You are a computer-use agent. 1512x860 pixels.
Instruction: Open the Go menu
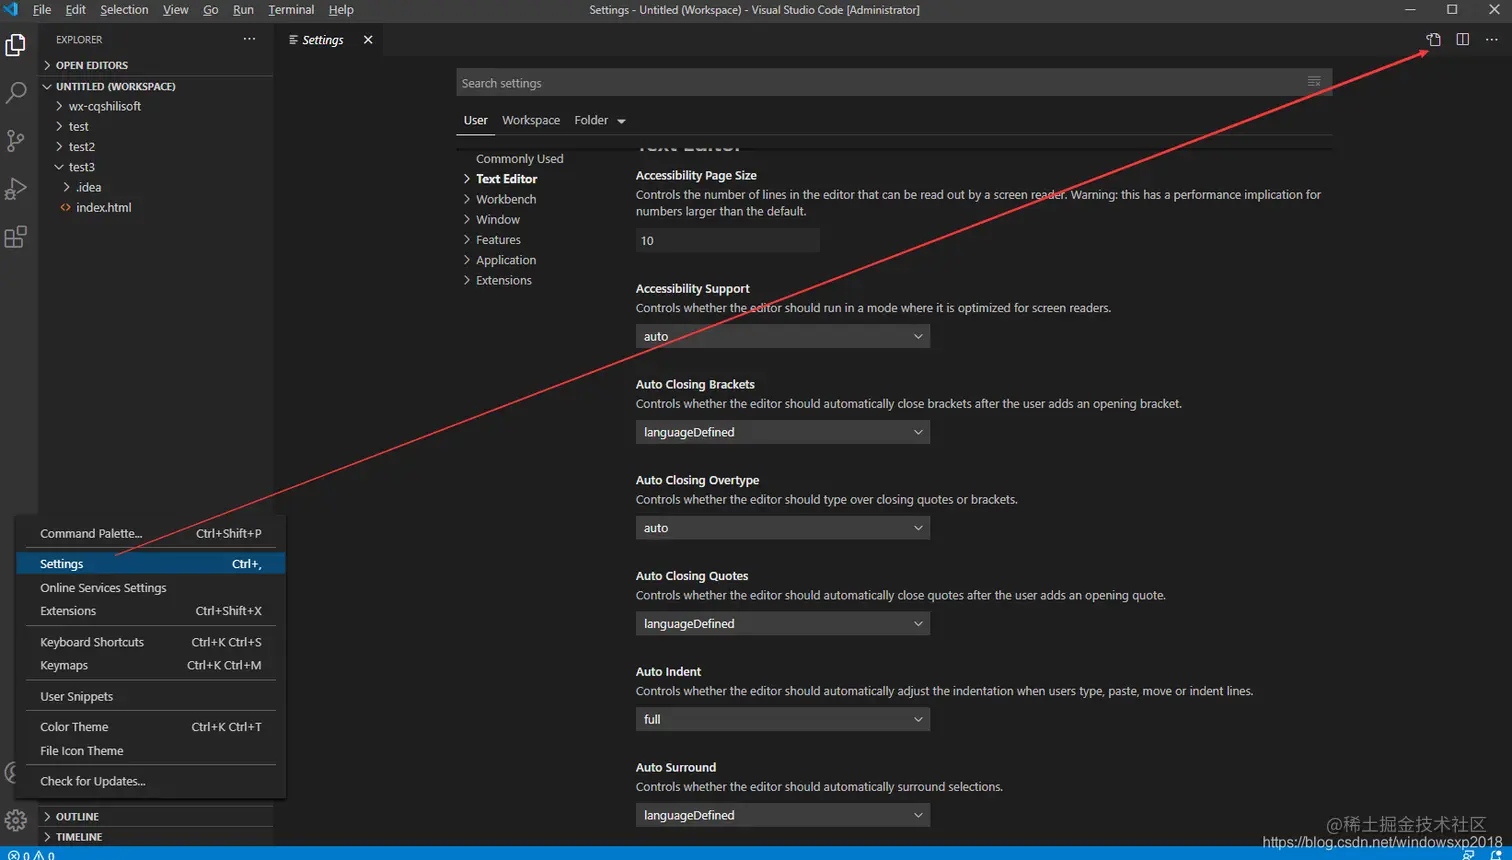coord(211,10)
